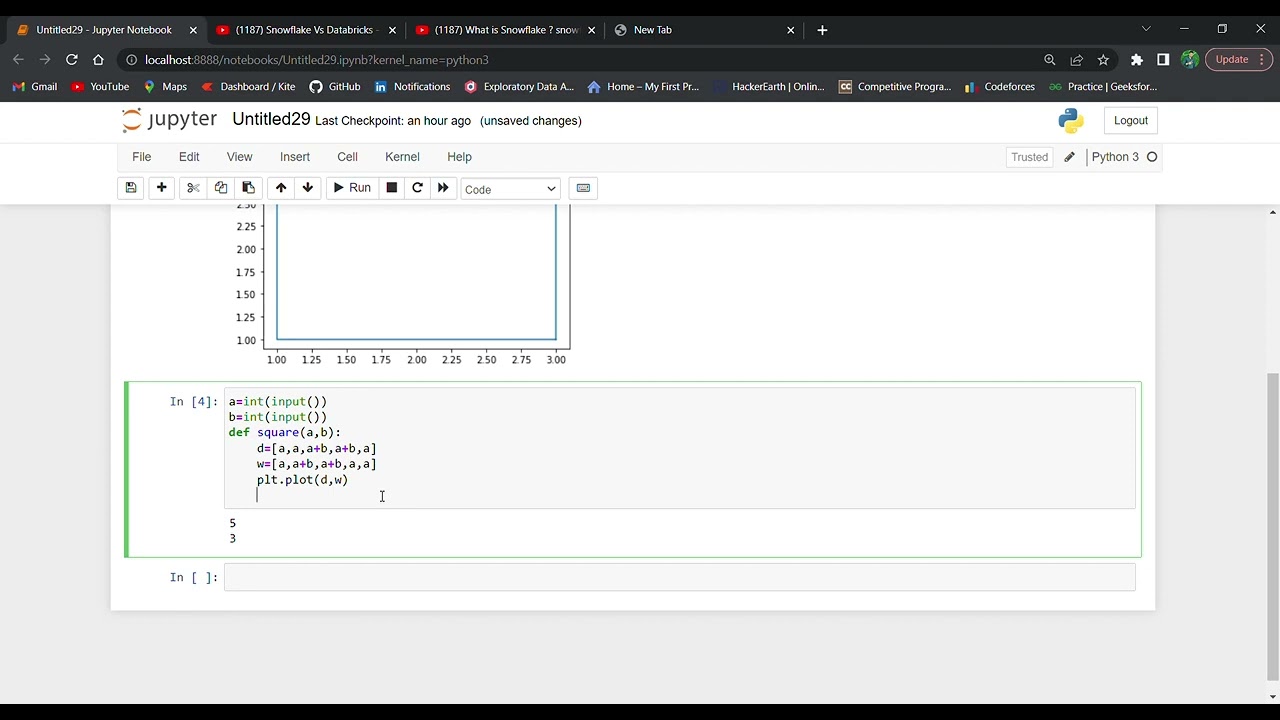Reload the current page
1280x720 pixels.
point(72,60)
